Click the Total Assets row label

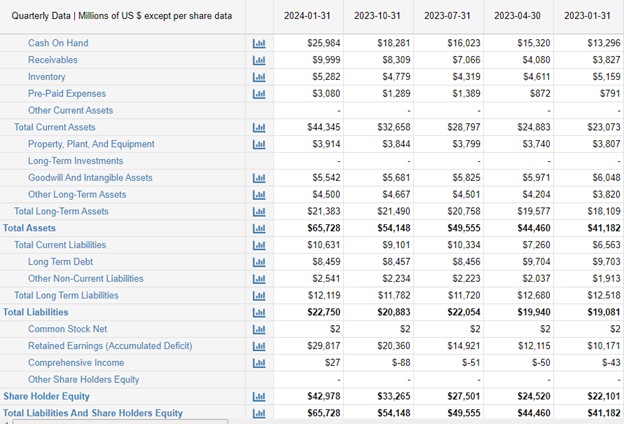coord(29,228)
